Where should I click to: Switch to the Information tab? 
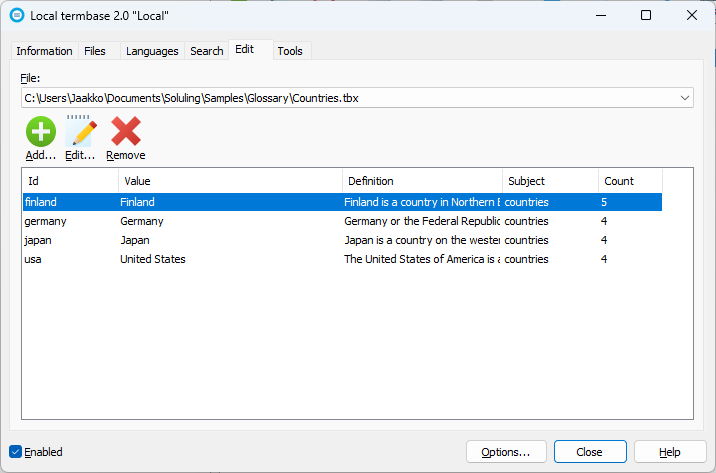pos(44,51)
